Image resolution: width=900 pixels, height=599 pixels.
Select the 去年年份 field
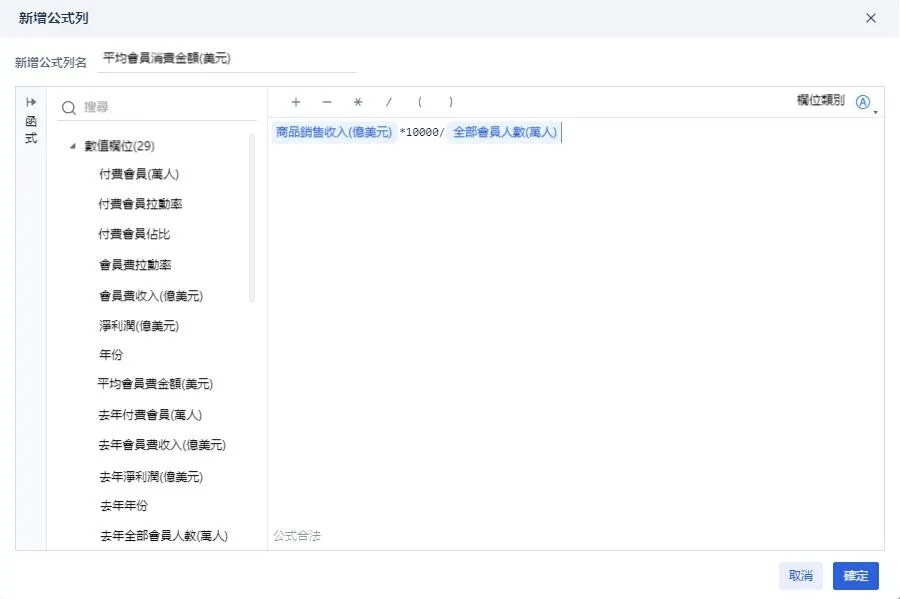[124, 506]
